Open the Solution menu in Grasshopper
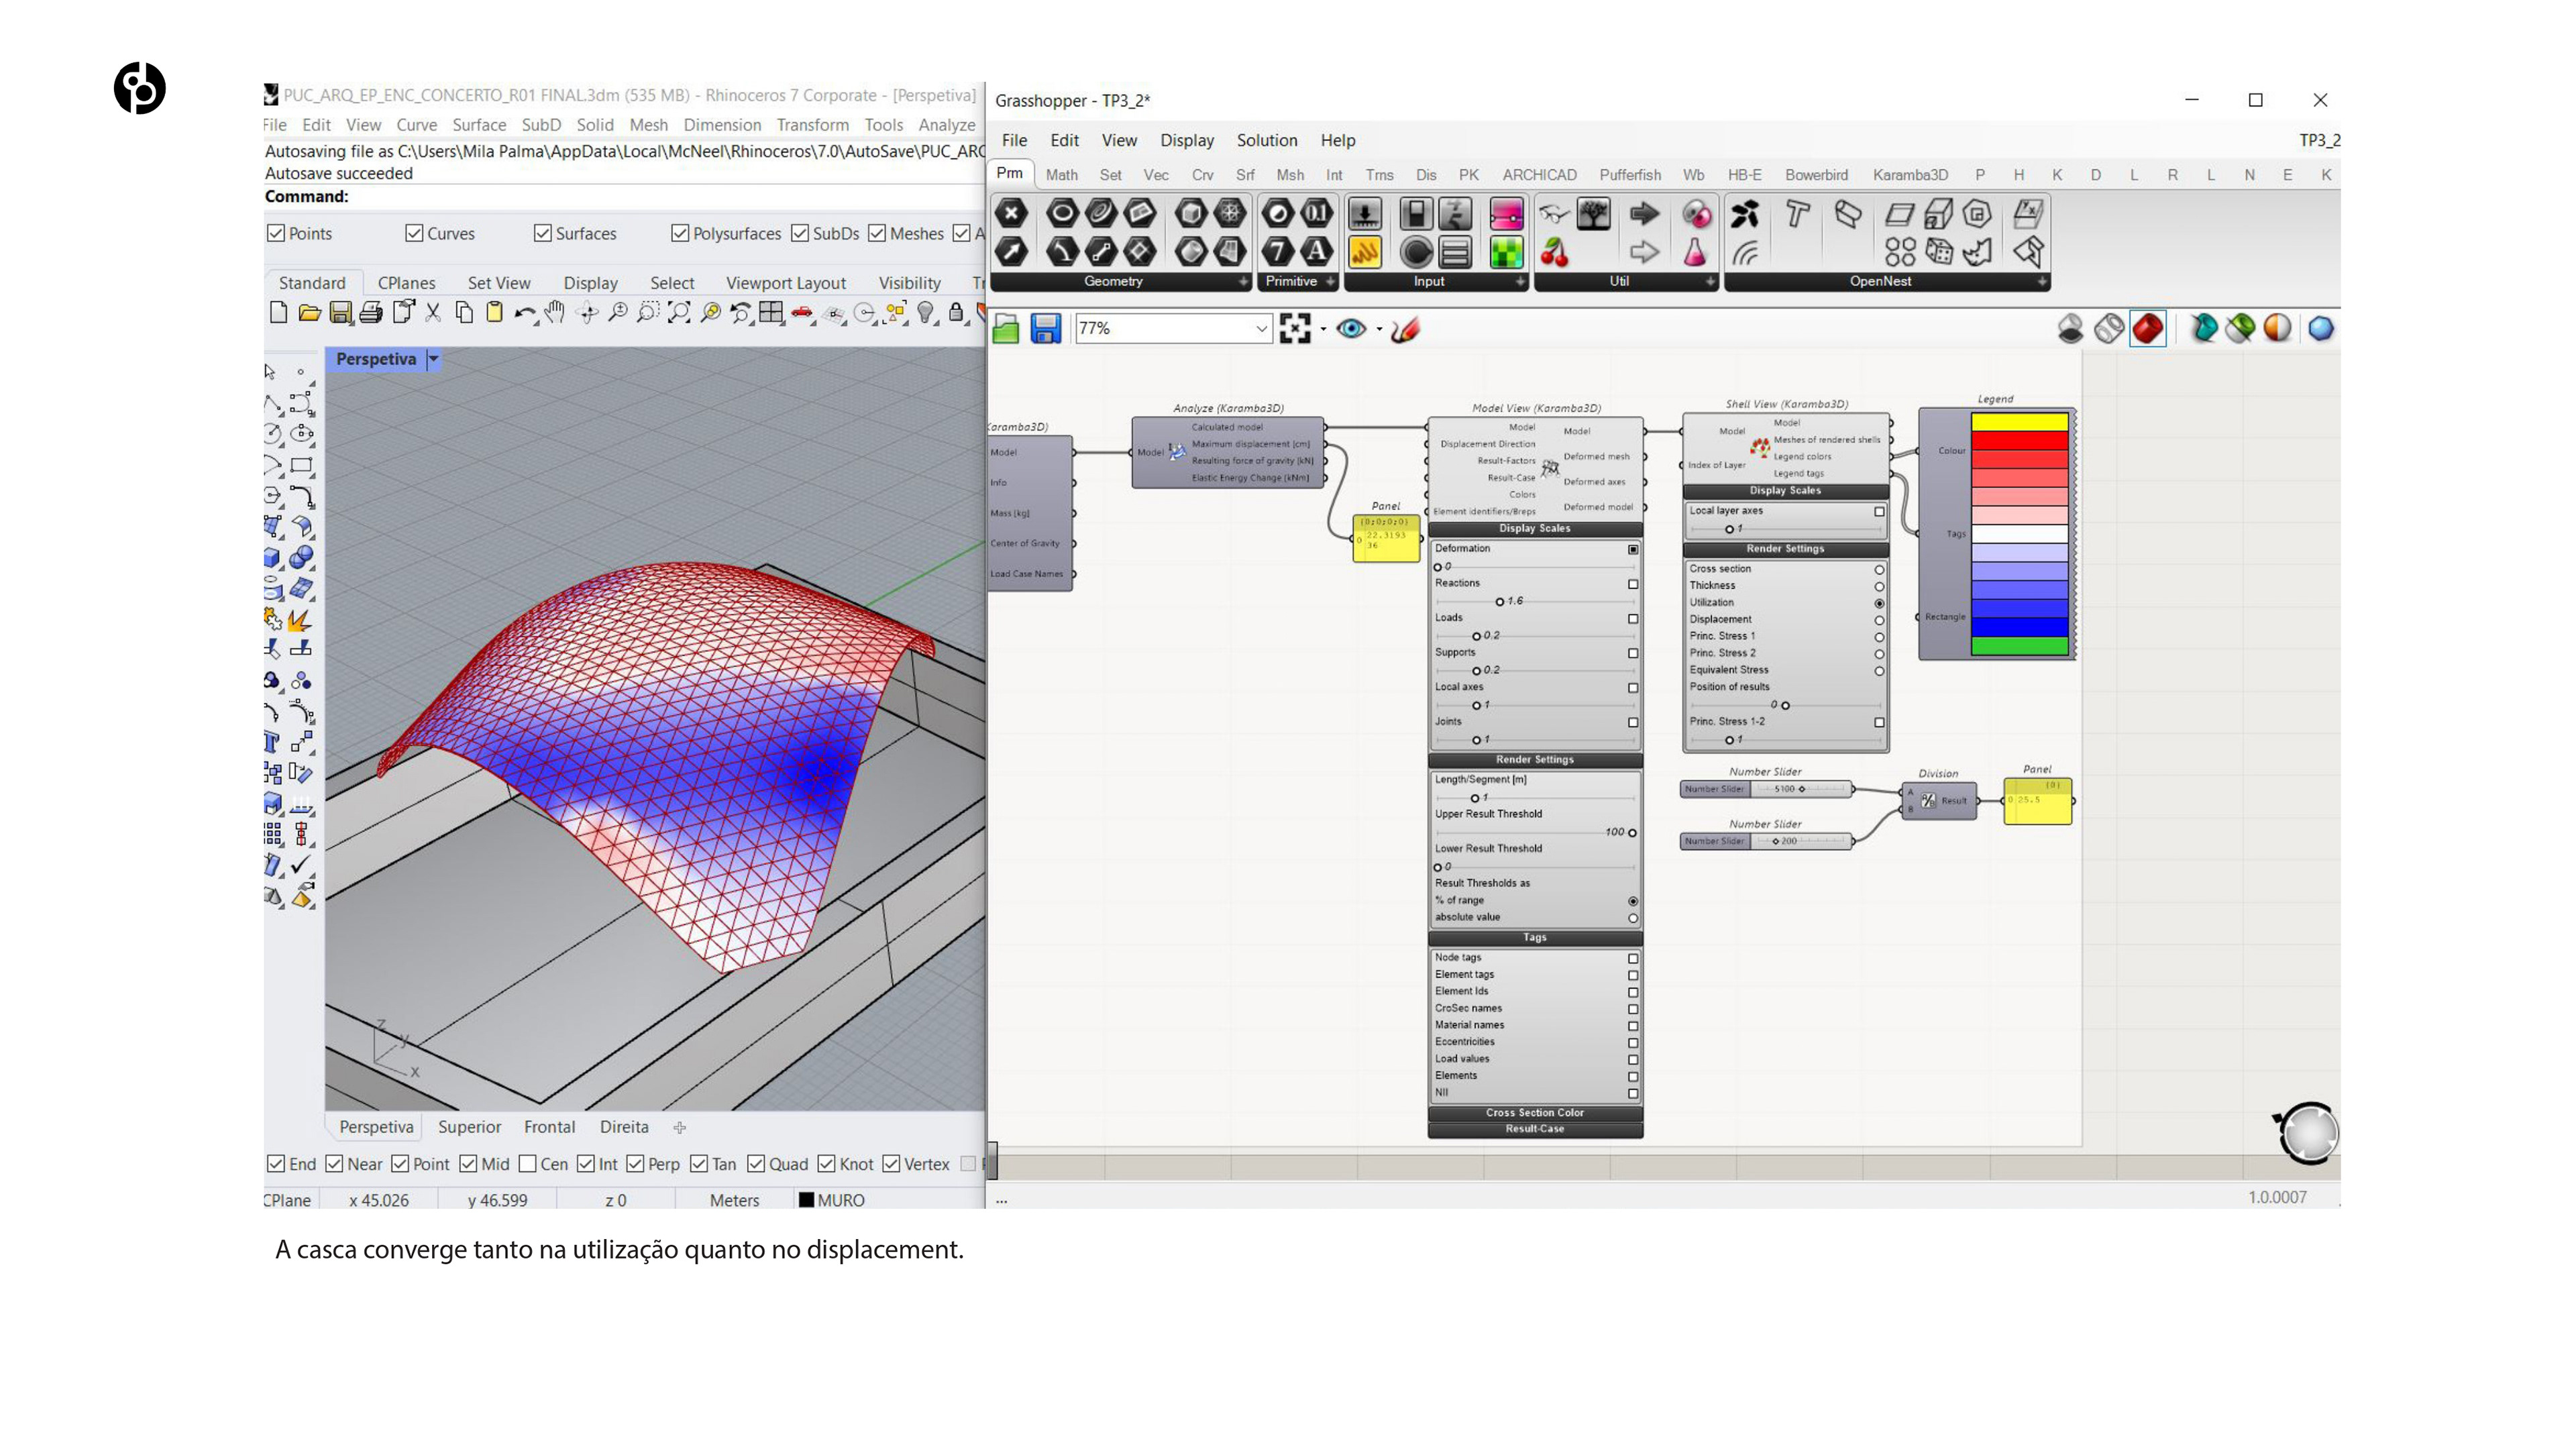The height and width of the screenshot is (1449, 2576). (x=1266, y=140)
